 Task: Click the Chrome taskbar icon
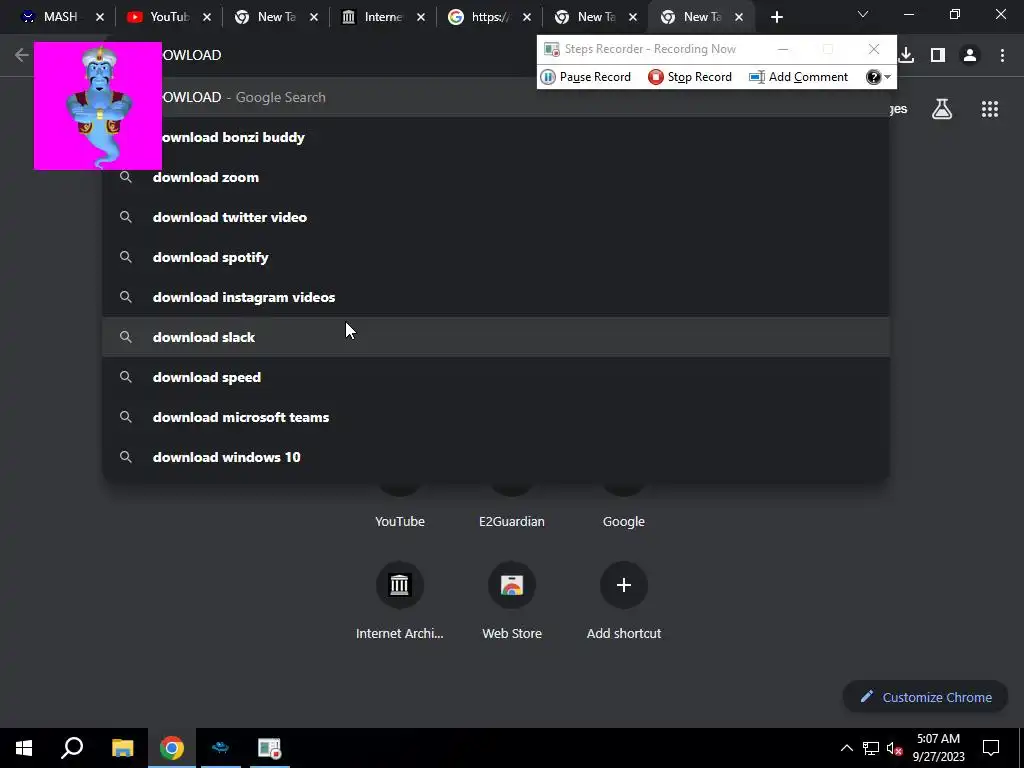pyautogui.click(x=172, y=748)
